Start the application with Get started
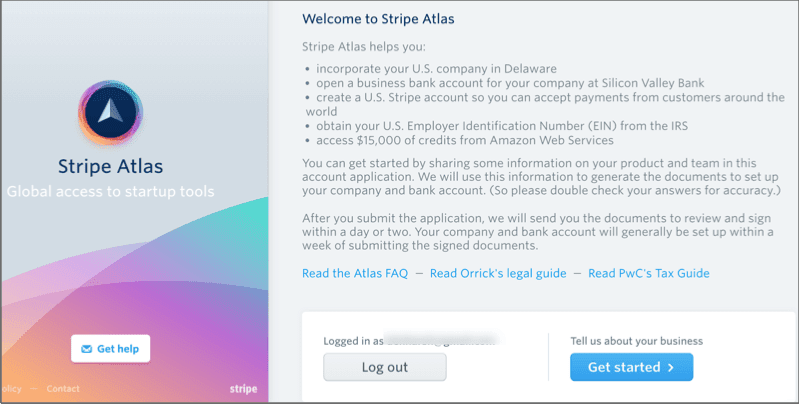799x404 pixels. click(631, 367)
